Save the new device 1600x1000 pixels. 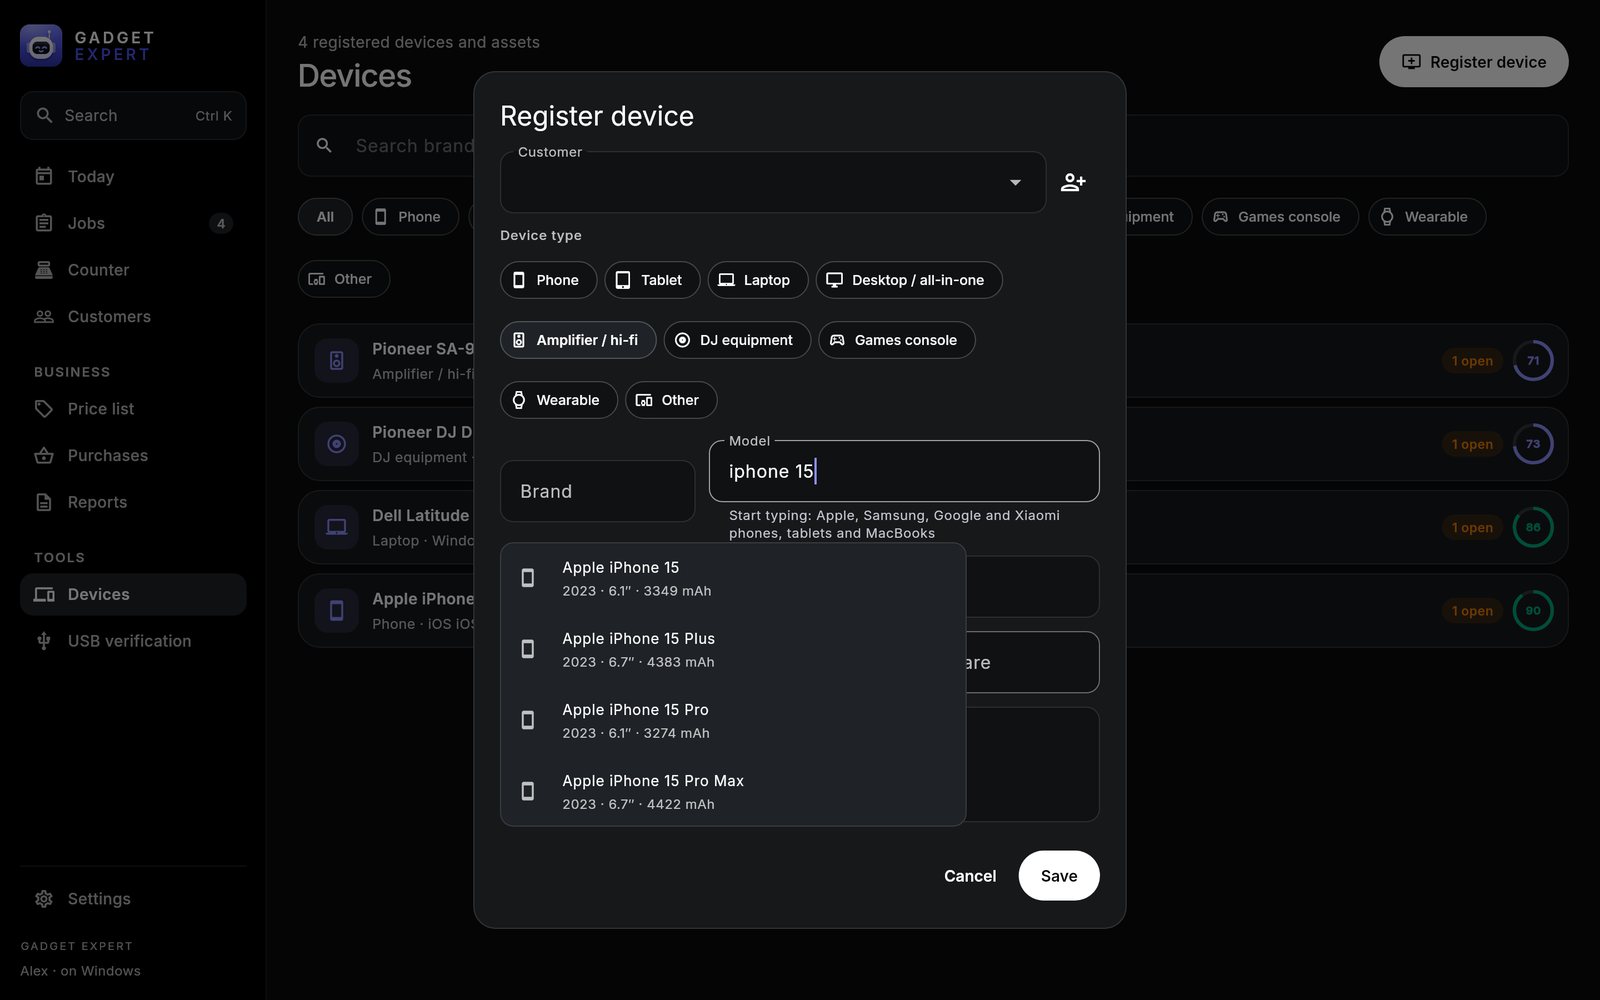coord(1059,876)
